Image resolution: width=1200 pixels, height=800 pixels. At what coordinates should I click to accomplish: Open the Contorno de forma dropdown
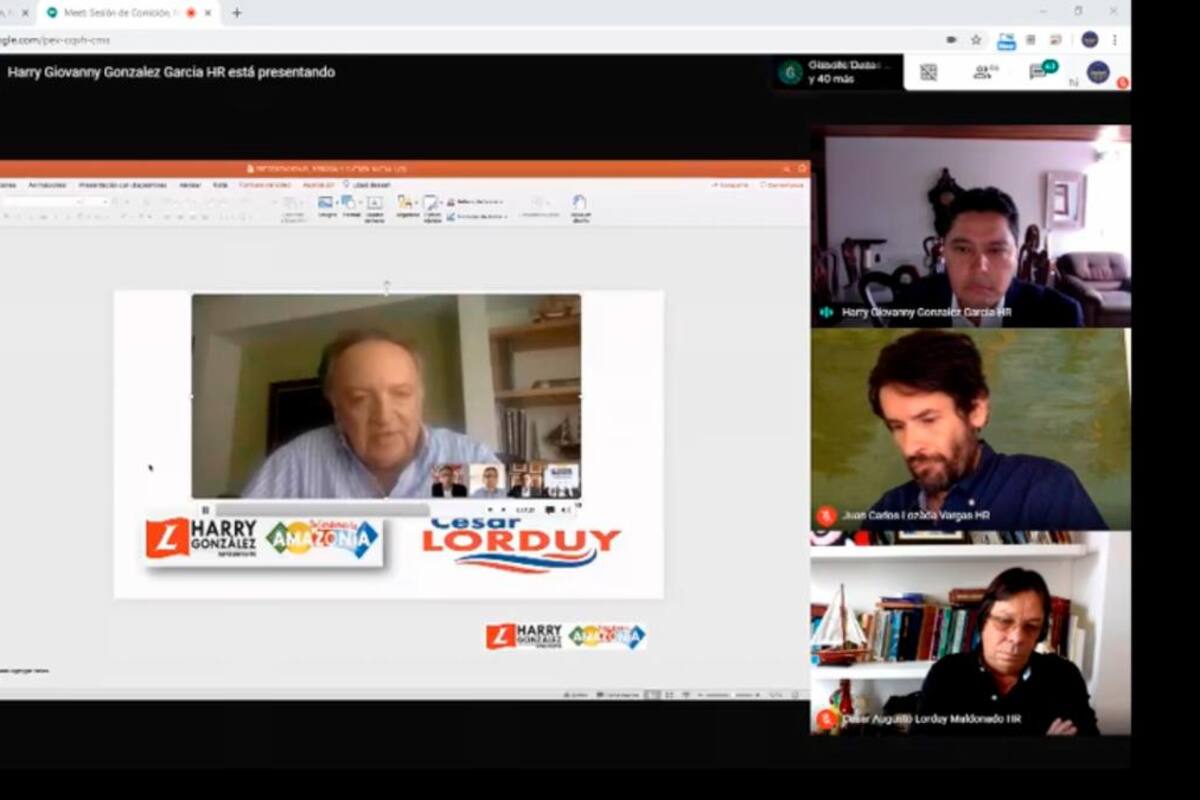point(477,215)
